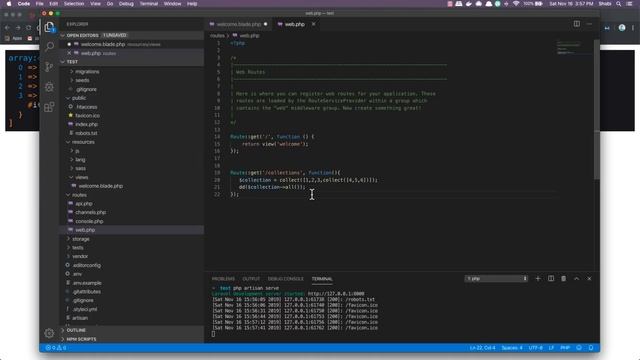The width and height of the screenshot is (640, 360).
Task: Click Ln 22, Col 4 in status bar
Action: click(482, 348)
